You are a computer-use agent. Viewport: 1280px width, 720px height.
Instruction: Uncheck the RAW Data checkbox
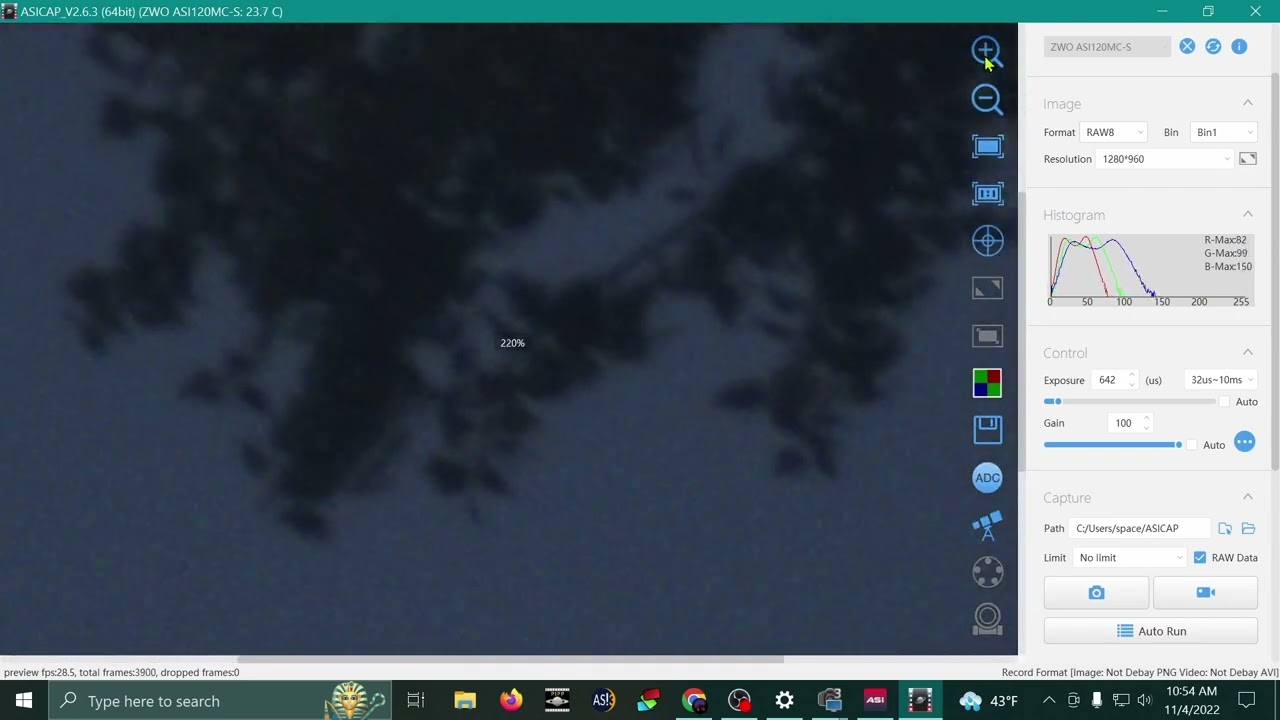(x=1200, y=557)
